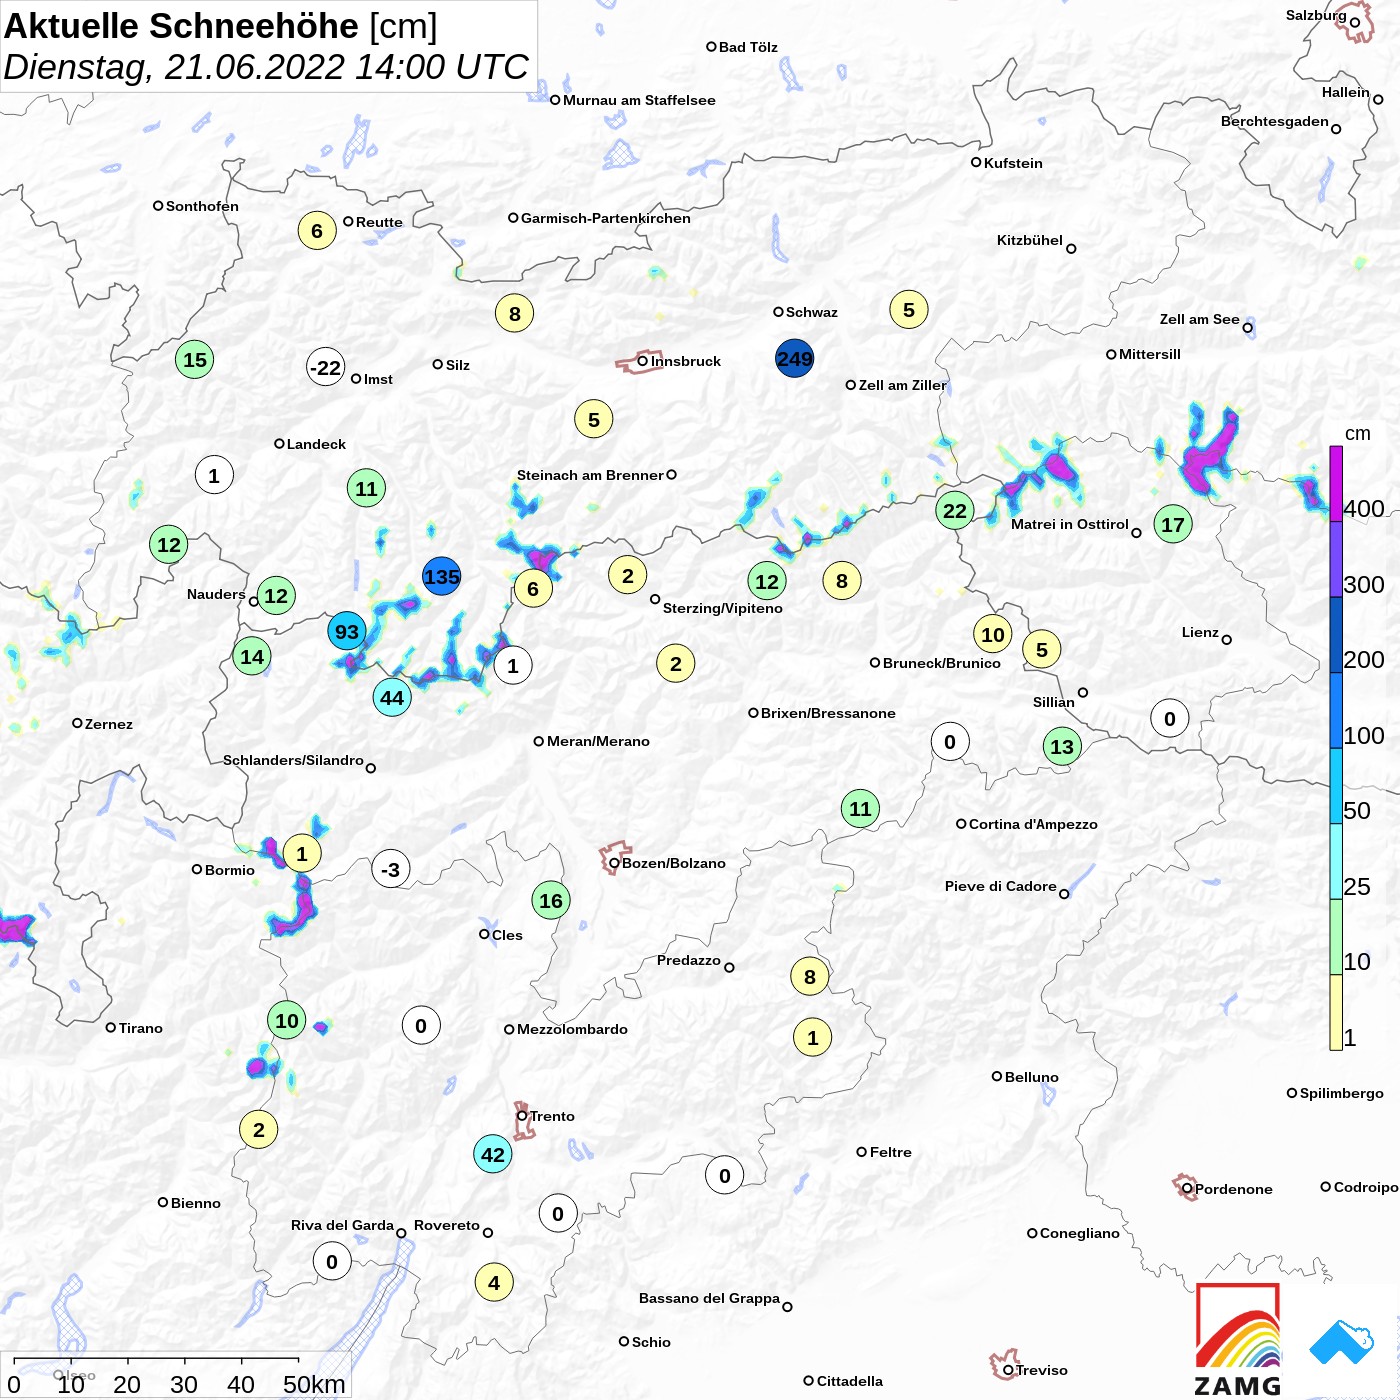Select the 42 cm marker near Trento
The width and height of the screenshot is (1400, 1400).
(x=493, y=1155)
